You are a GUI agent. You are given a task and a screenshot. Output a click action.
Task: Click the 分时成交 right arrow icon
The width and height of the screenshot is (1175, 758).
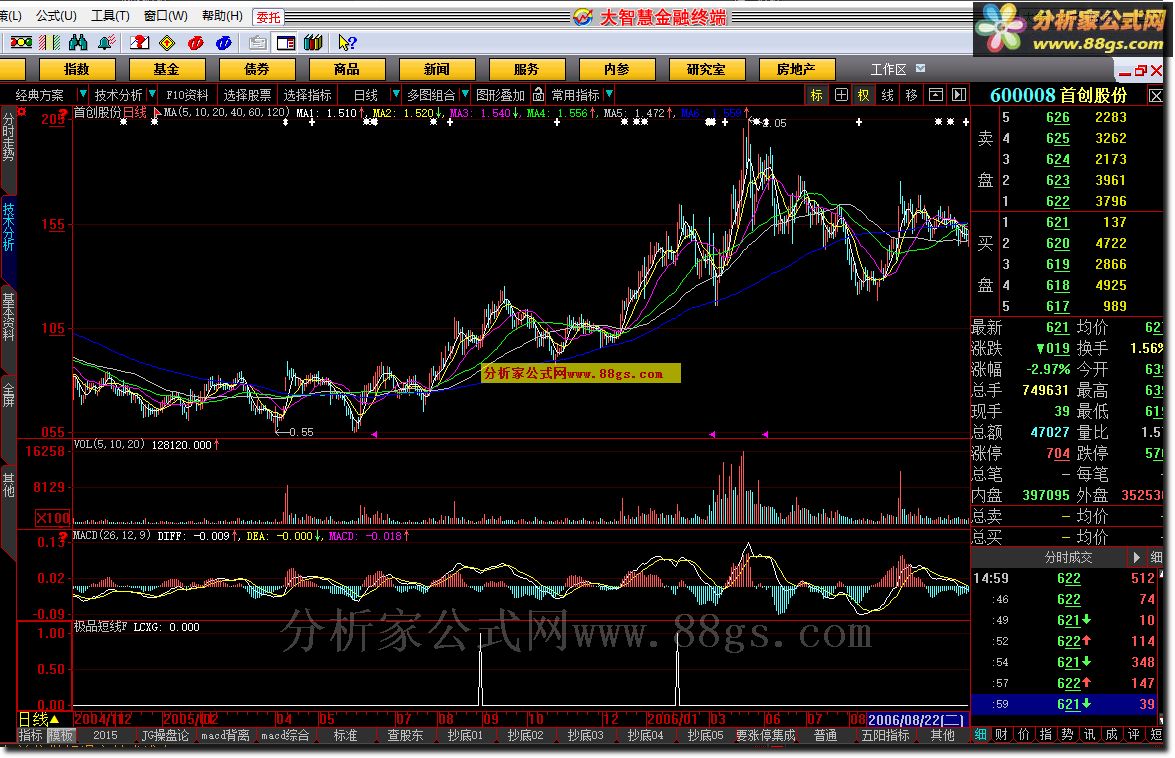click(x=1136, y=557)
